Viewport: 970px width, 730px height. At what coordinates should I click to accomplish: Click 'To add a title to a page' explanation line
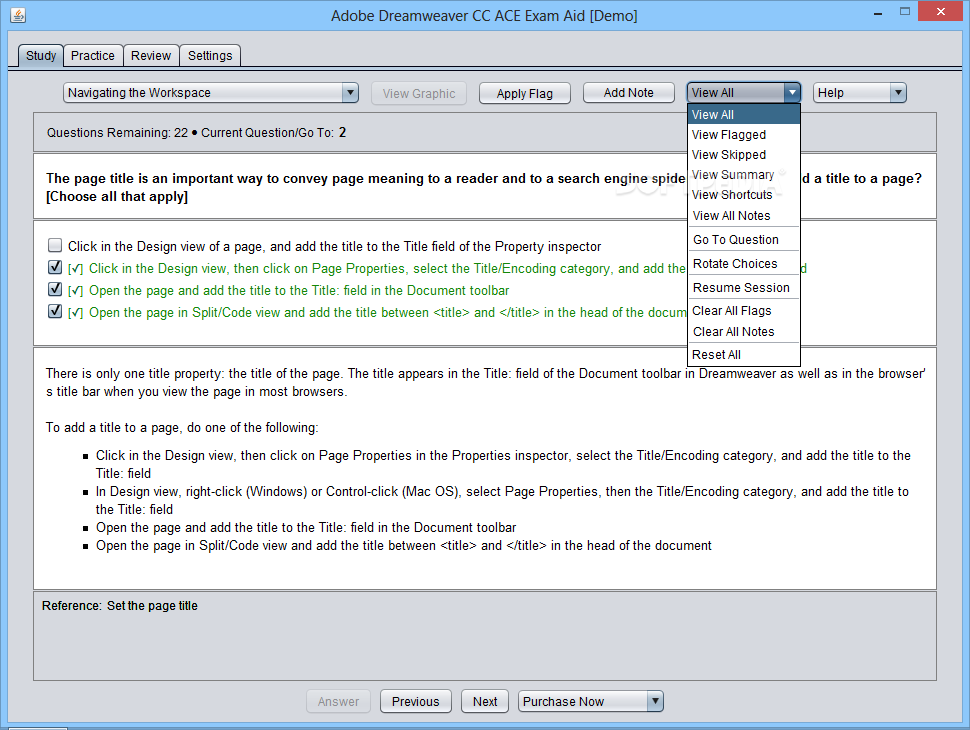click(x=182, y=427)
